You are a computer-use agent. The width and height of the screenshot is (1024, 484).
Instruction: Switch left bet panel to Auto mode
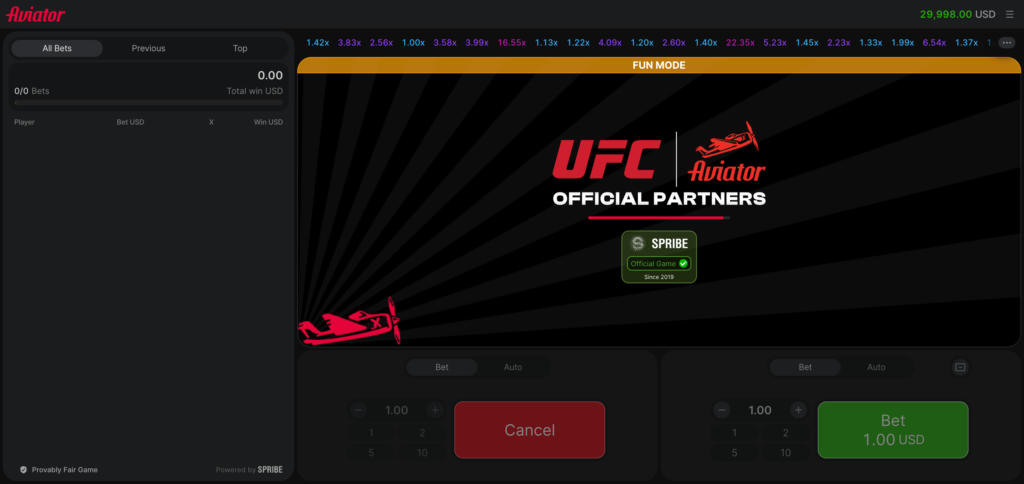[513, 367]
